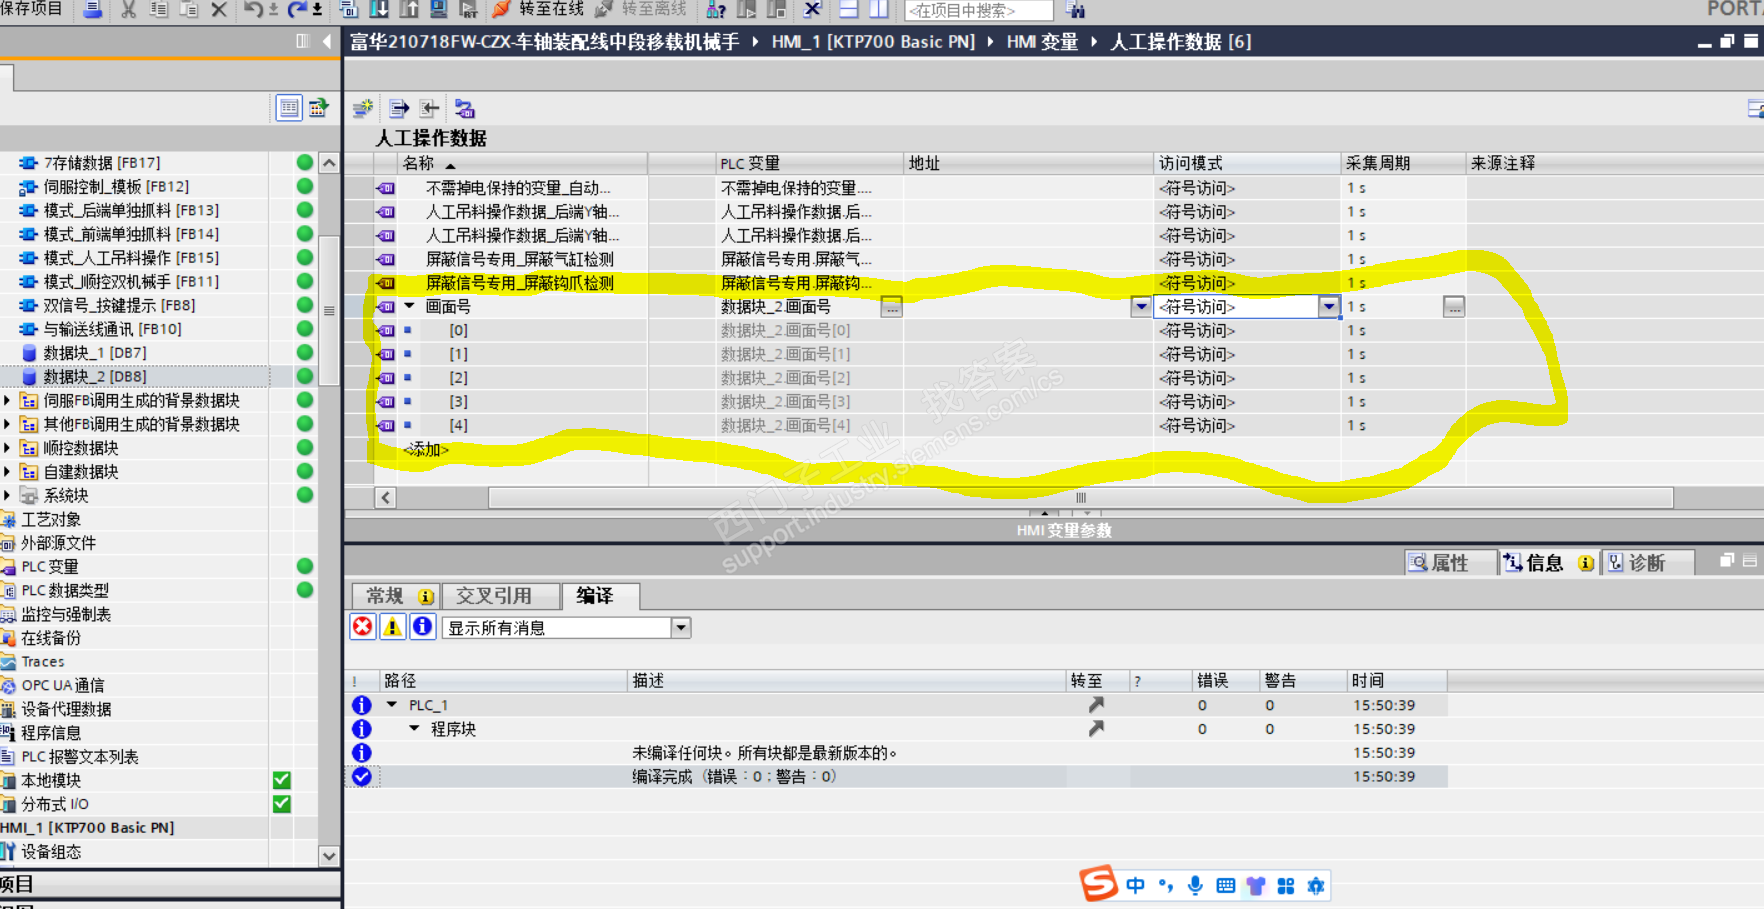The width and height of the screenshot is (1764, 909).
Task: Filter messages by warnings icon
Action: click(x=392, y=627)
